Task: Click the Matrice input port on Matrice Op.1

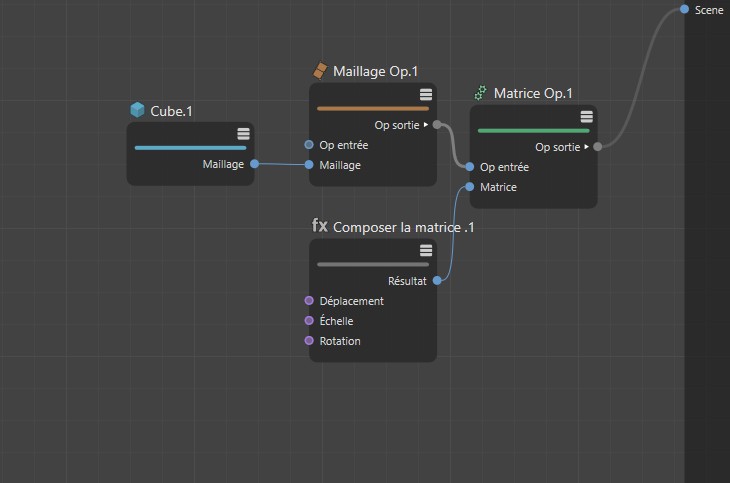Action: tap(470, 187)
